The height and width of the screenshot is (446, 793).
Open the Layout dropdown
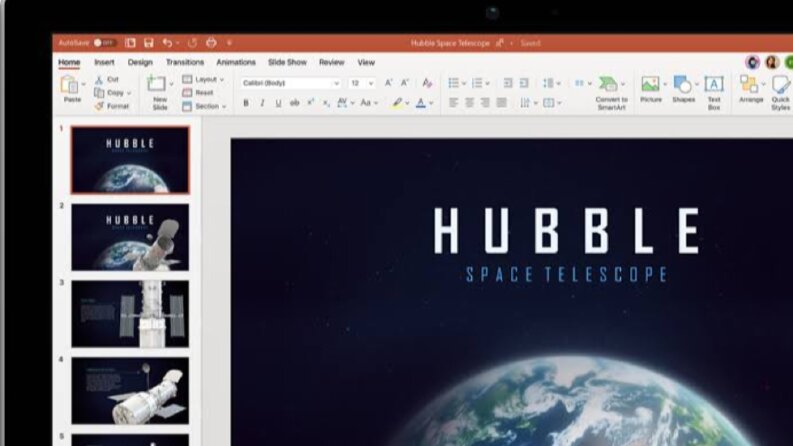(x=203, y=79)
